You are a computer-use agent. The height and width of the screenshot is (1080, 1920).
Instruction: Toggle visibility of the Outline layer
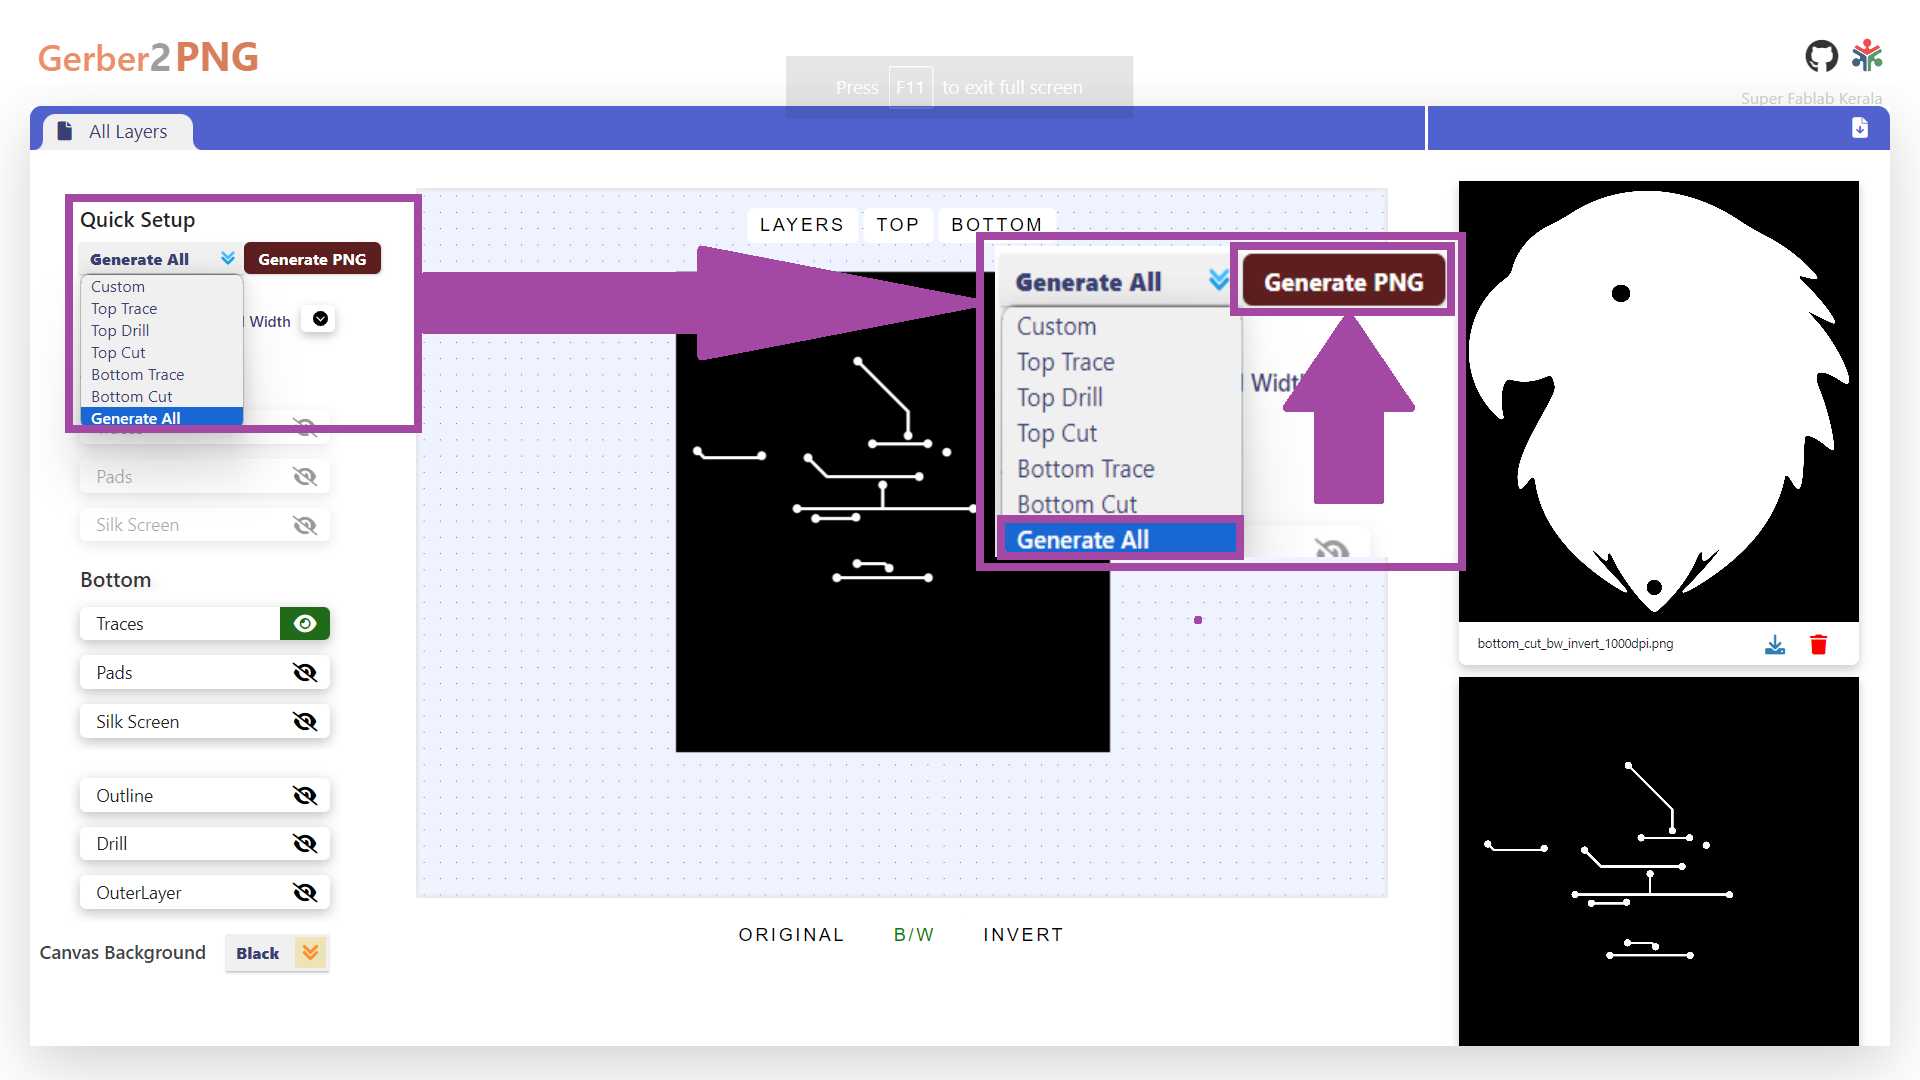coord(305,796)
